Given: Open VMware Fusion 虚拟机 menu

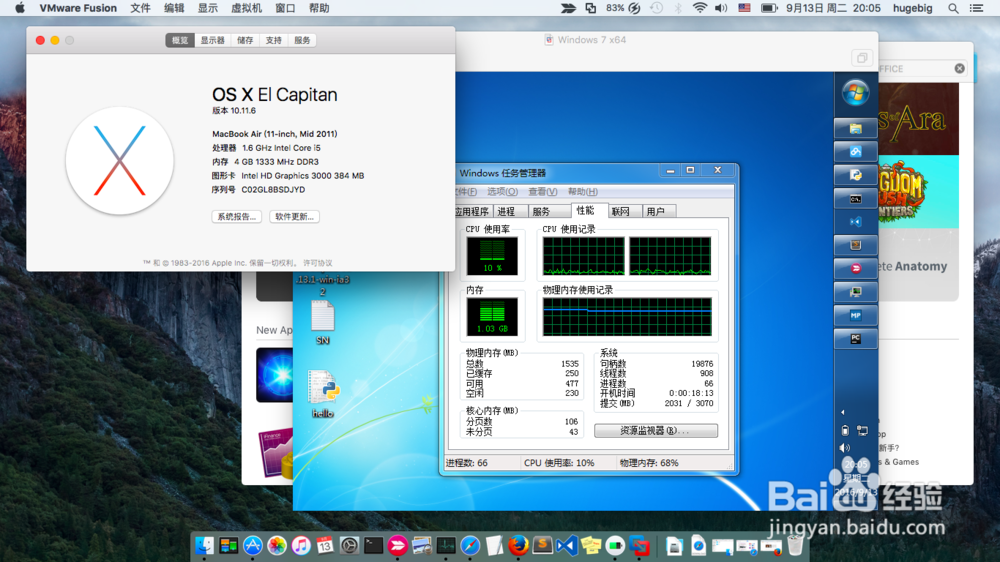Looking at the screenshot, I should [x=246, y=8].
